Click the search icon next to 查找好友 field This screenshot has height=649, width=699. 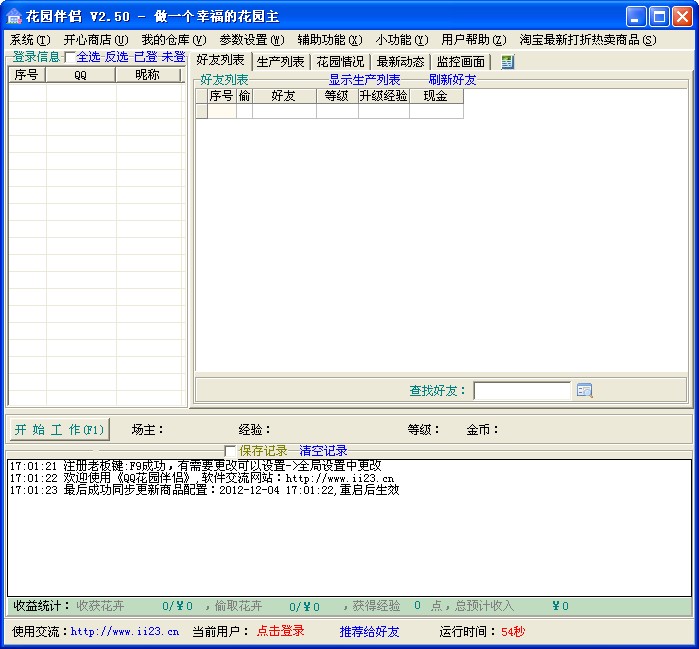coord(585,390)
